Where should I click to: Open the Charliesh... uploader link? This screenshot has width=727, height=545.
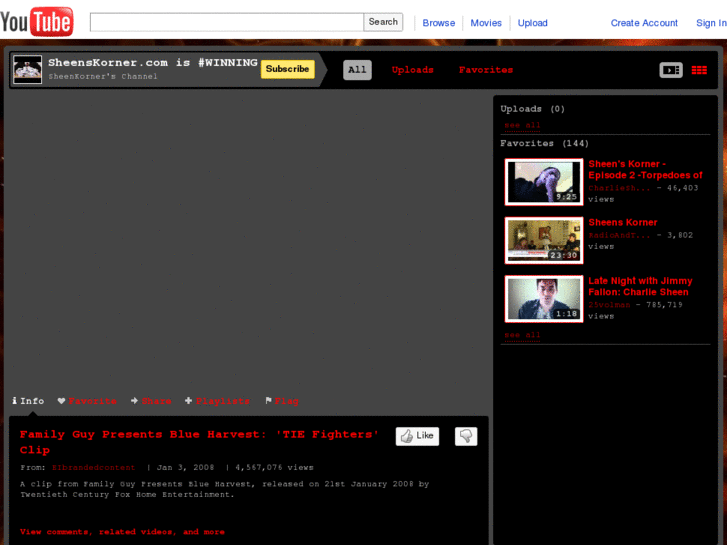619,188
